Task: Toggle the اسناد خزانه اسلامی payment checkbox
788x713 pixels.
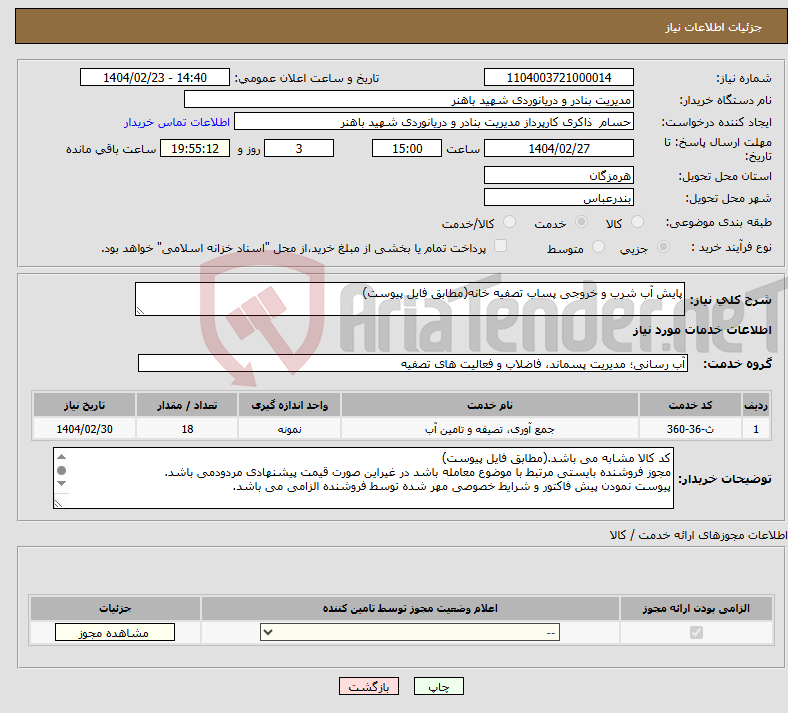Action: 501,246
